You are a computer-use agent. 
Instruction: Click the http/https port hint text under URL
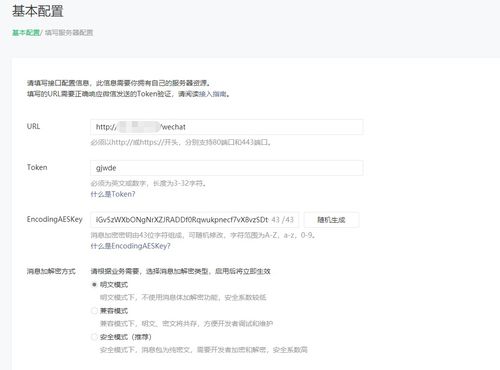pyautogui.click(x=181, y=142)
